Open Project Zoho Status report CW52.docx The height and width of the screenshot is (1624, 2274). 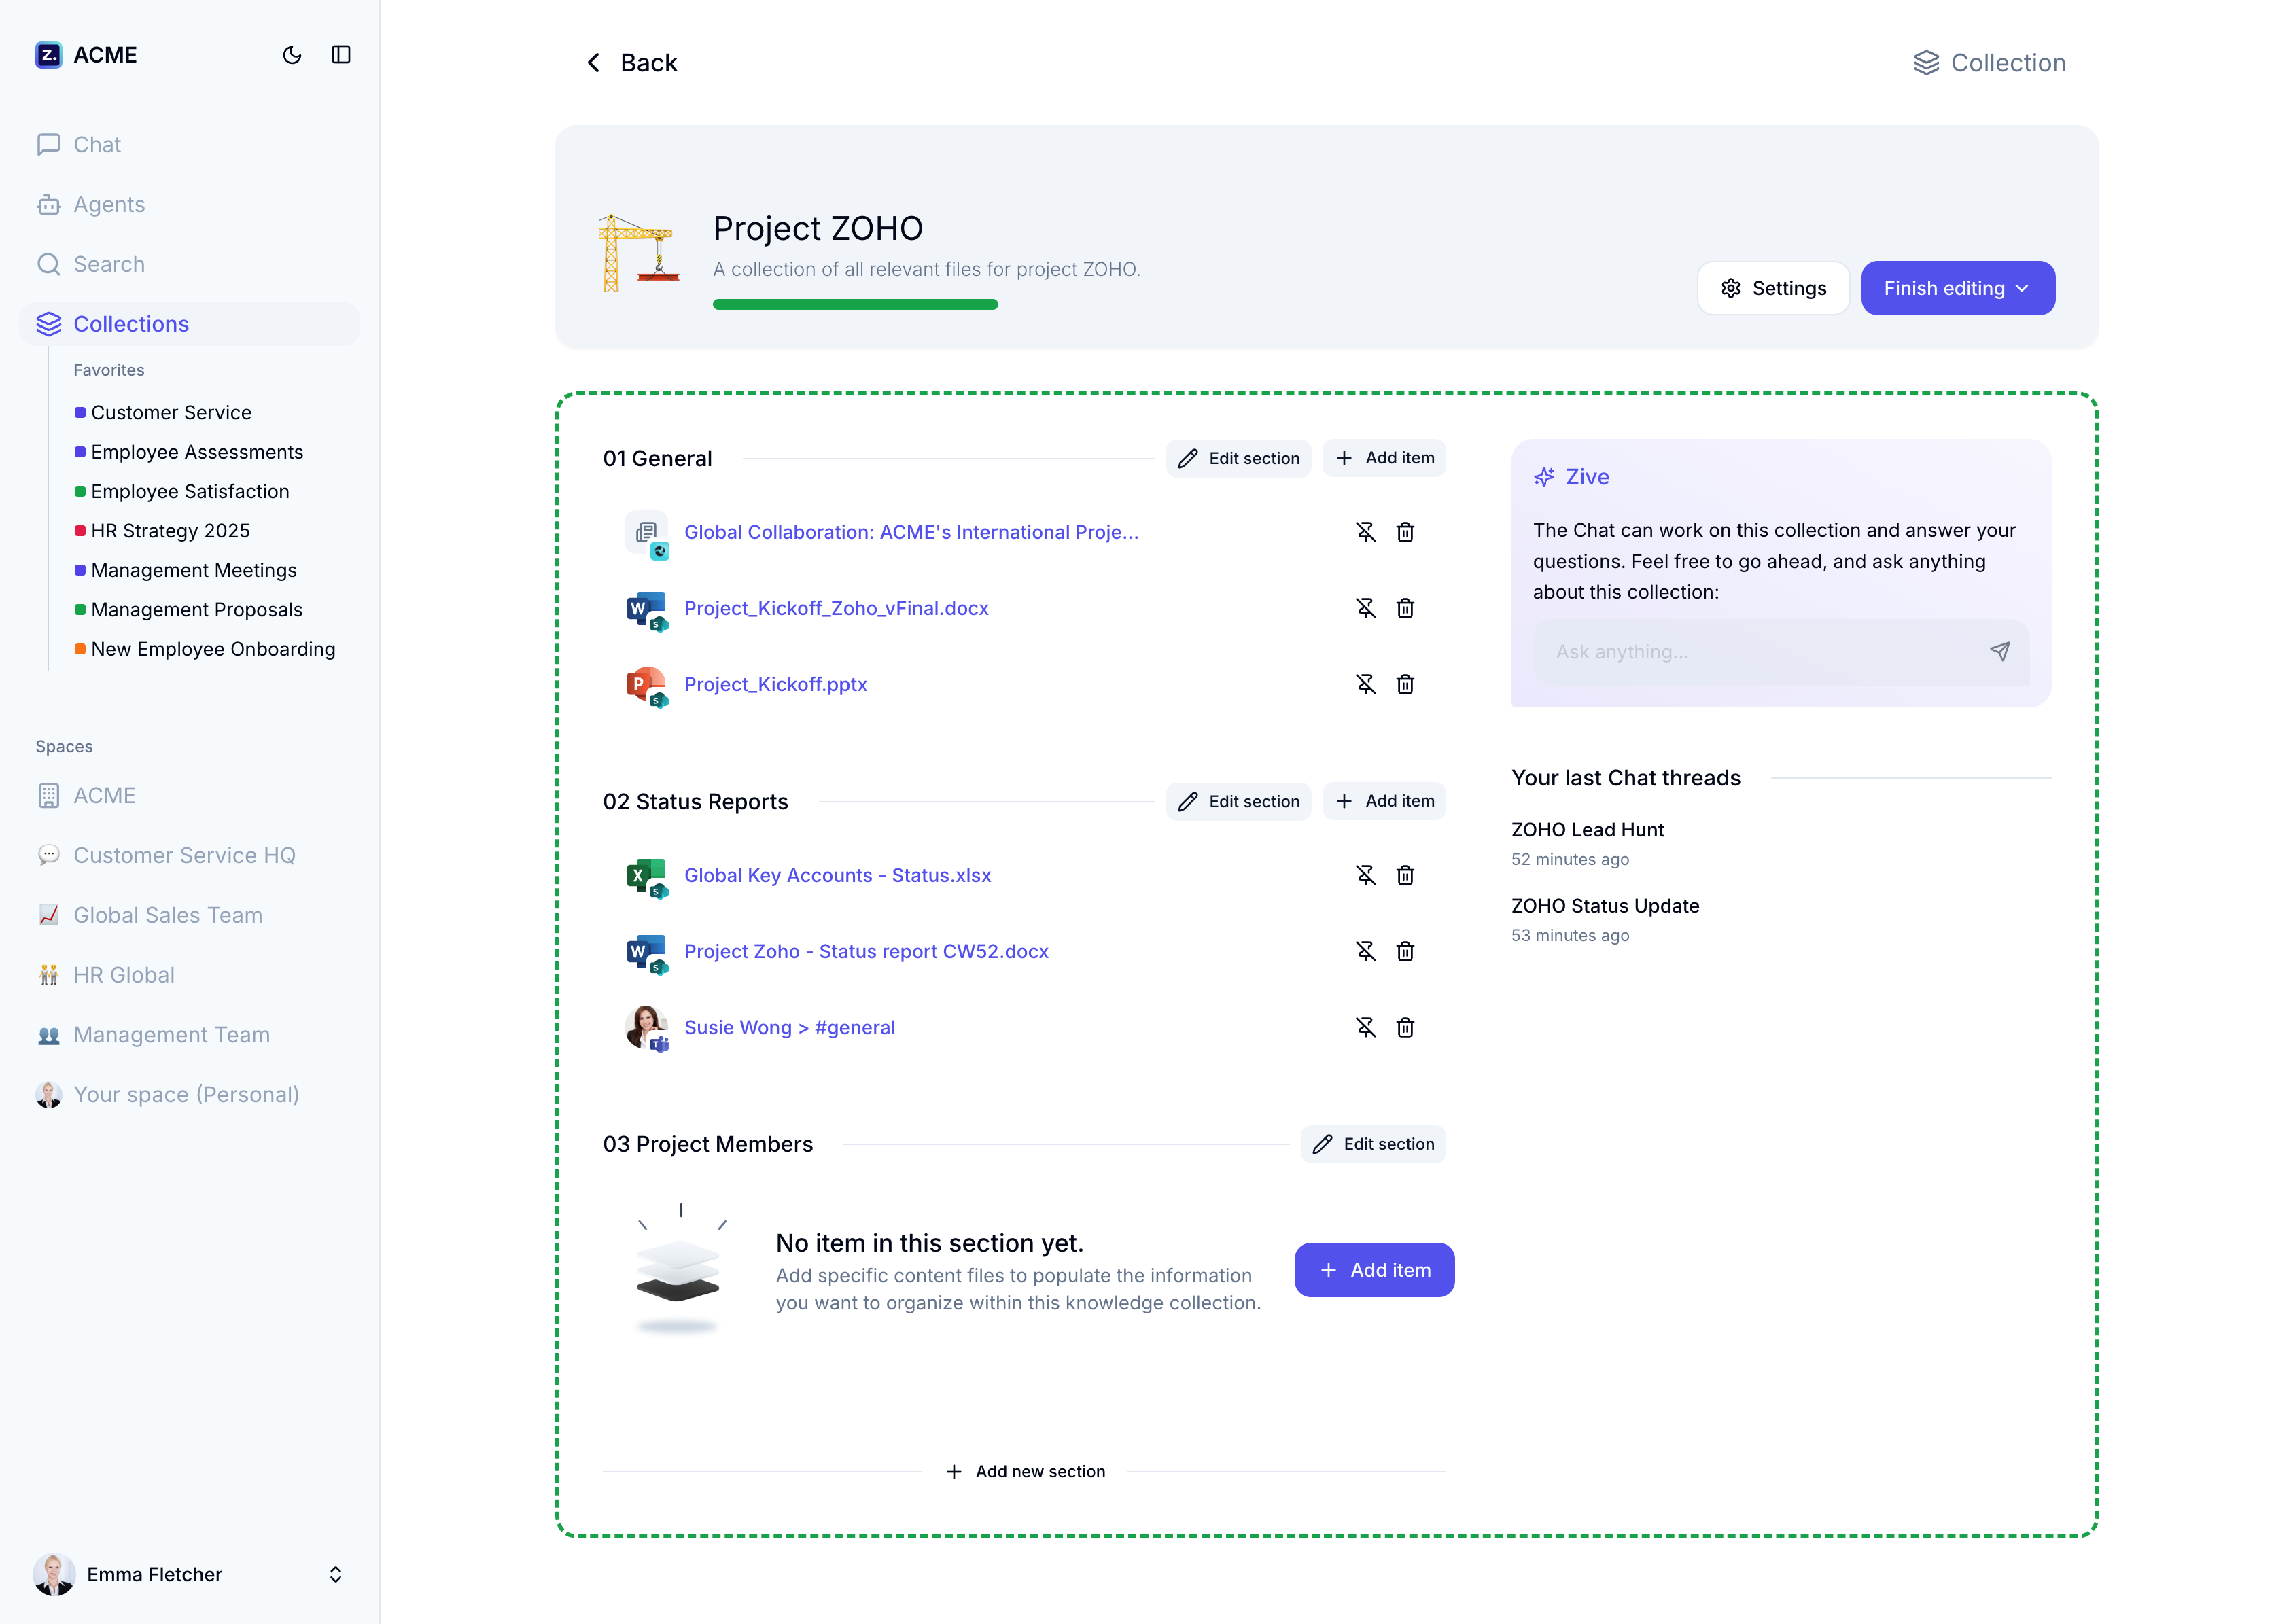click(865, 951)
